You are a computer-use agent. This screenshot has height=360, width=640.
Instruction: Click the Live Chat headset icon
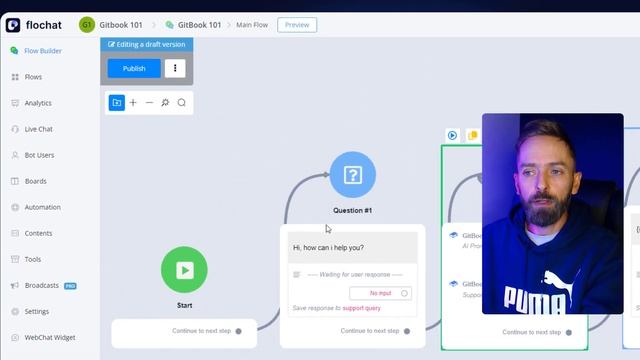point(15,129)
